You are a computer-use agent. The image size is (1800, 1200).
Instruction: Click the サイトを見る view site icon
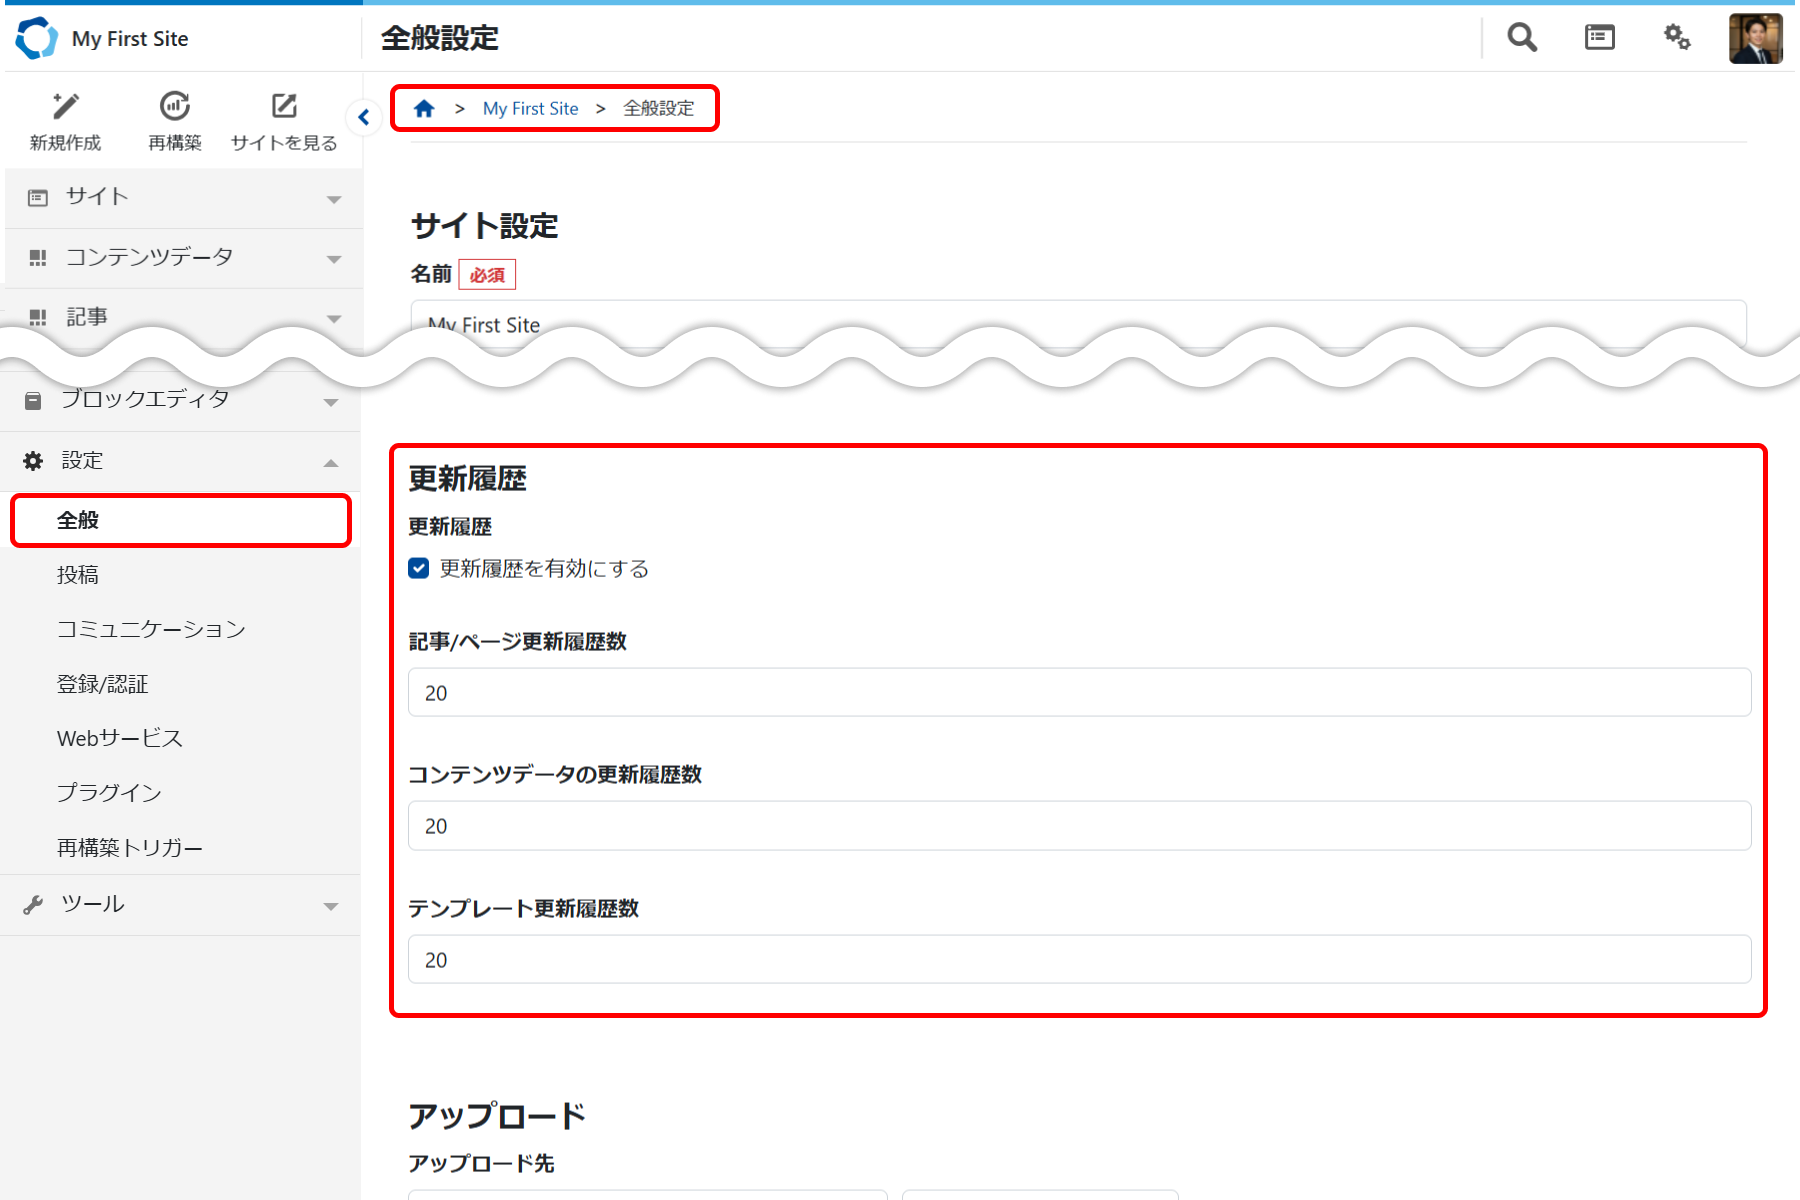284,106
